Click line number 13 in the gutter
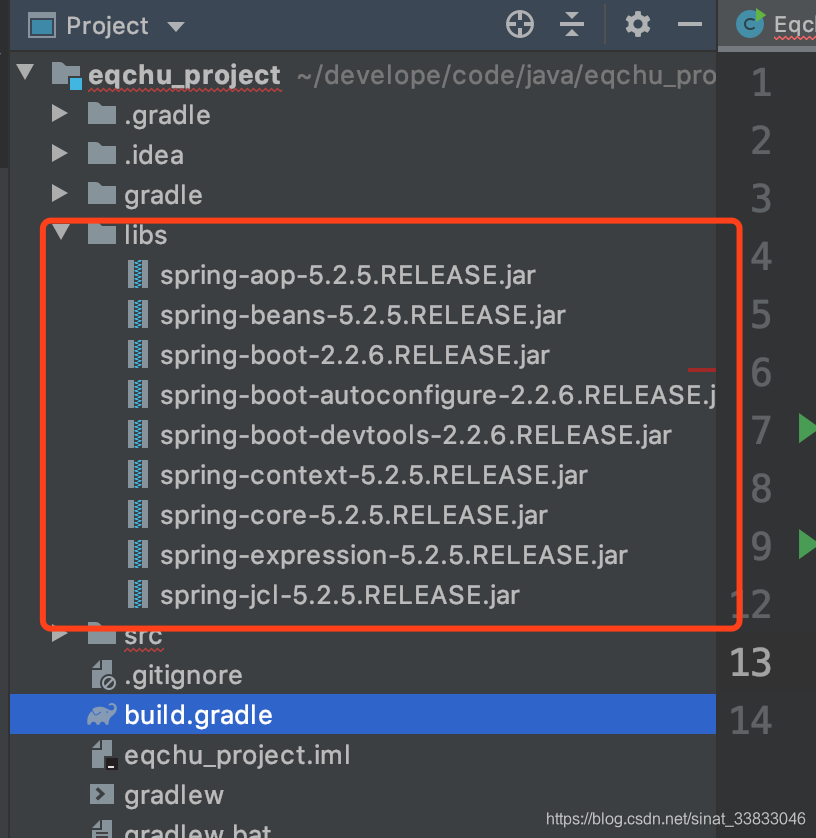 [751, 663]
